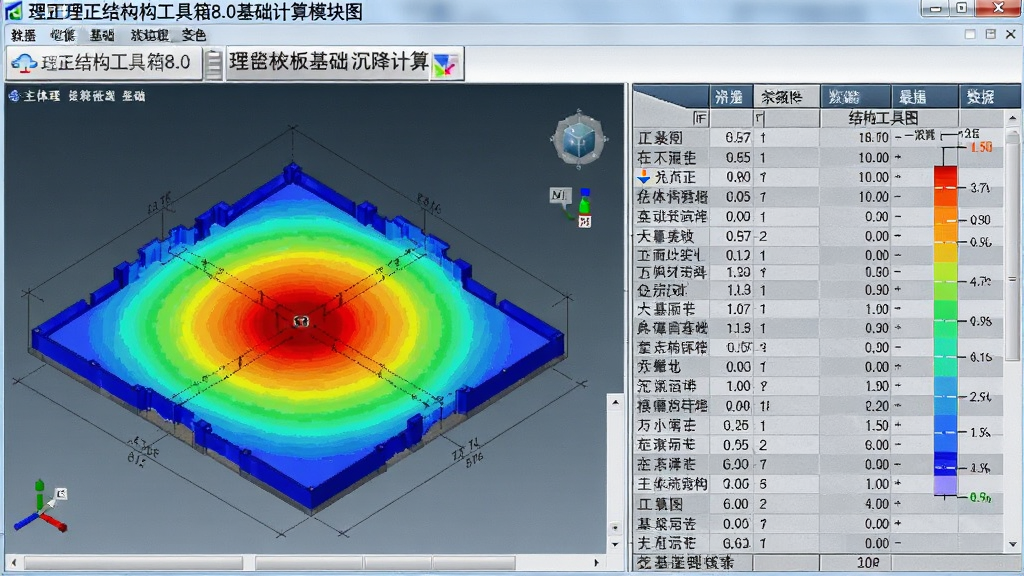This screenshot has width=1024, height=576.
Task: Click the left arrow of the horizontal scrollbar
Action: 14,562
